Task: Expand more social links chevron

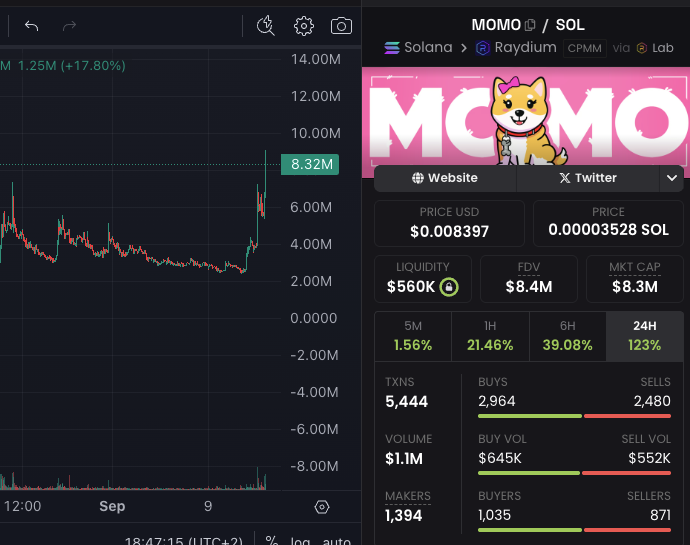Action: [x=672, y=178]
